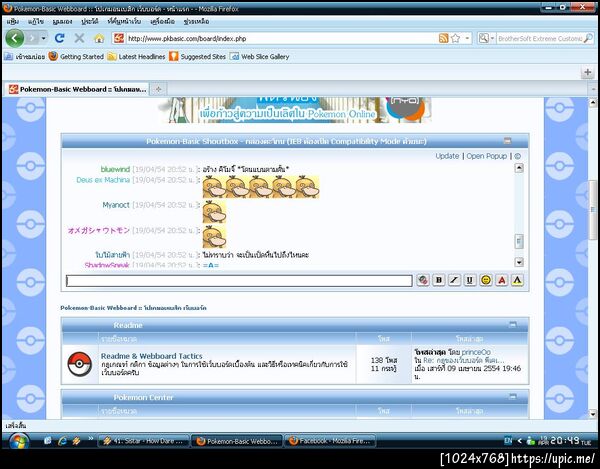Click the Myanoct username in shoutbox
The width and height of the screenshot is (600, 469).
116,205
